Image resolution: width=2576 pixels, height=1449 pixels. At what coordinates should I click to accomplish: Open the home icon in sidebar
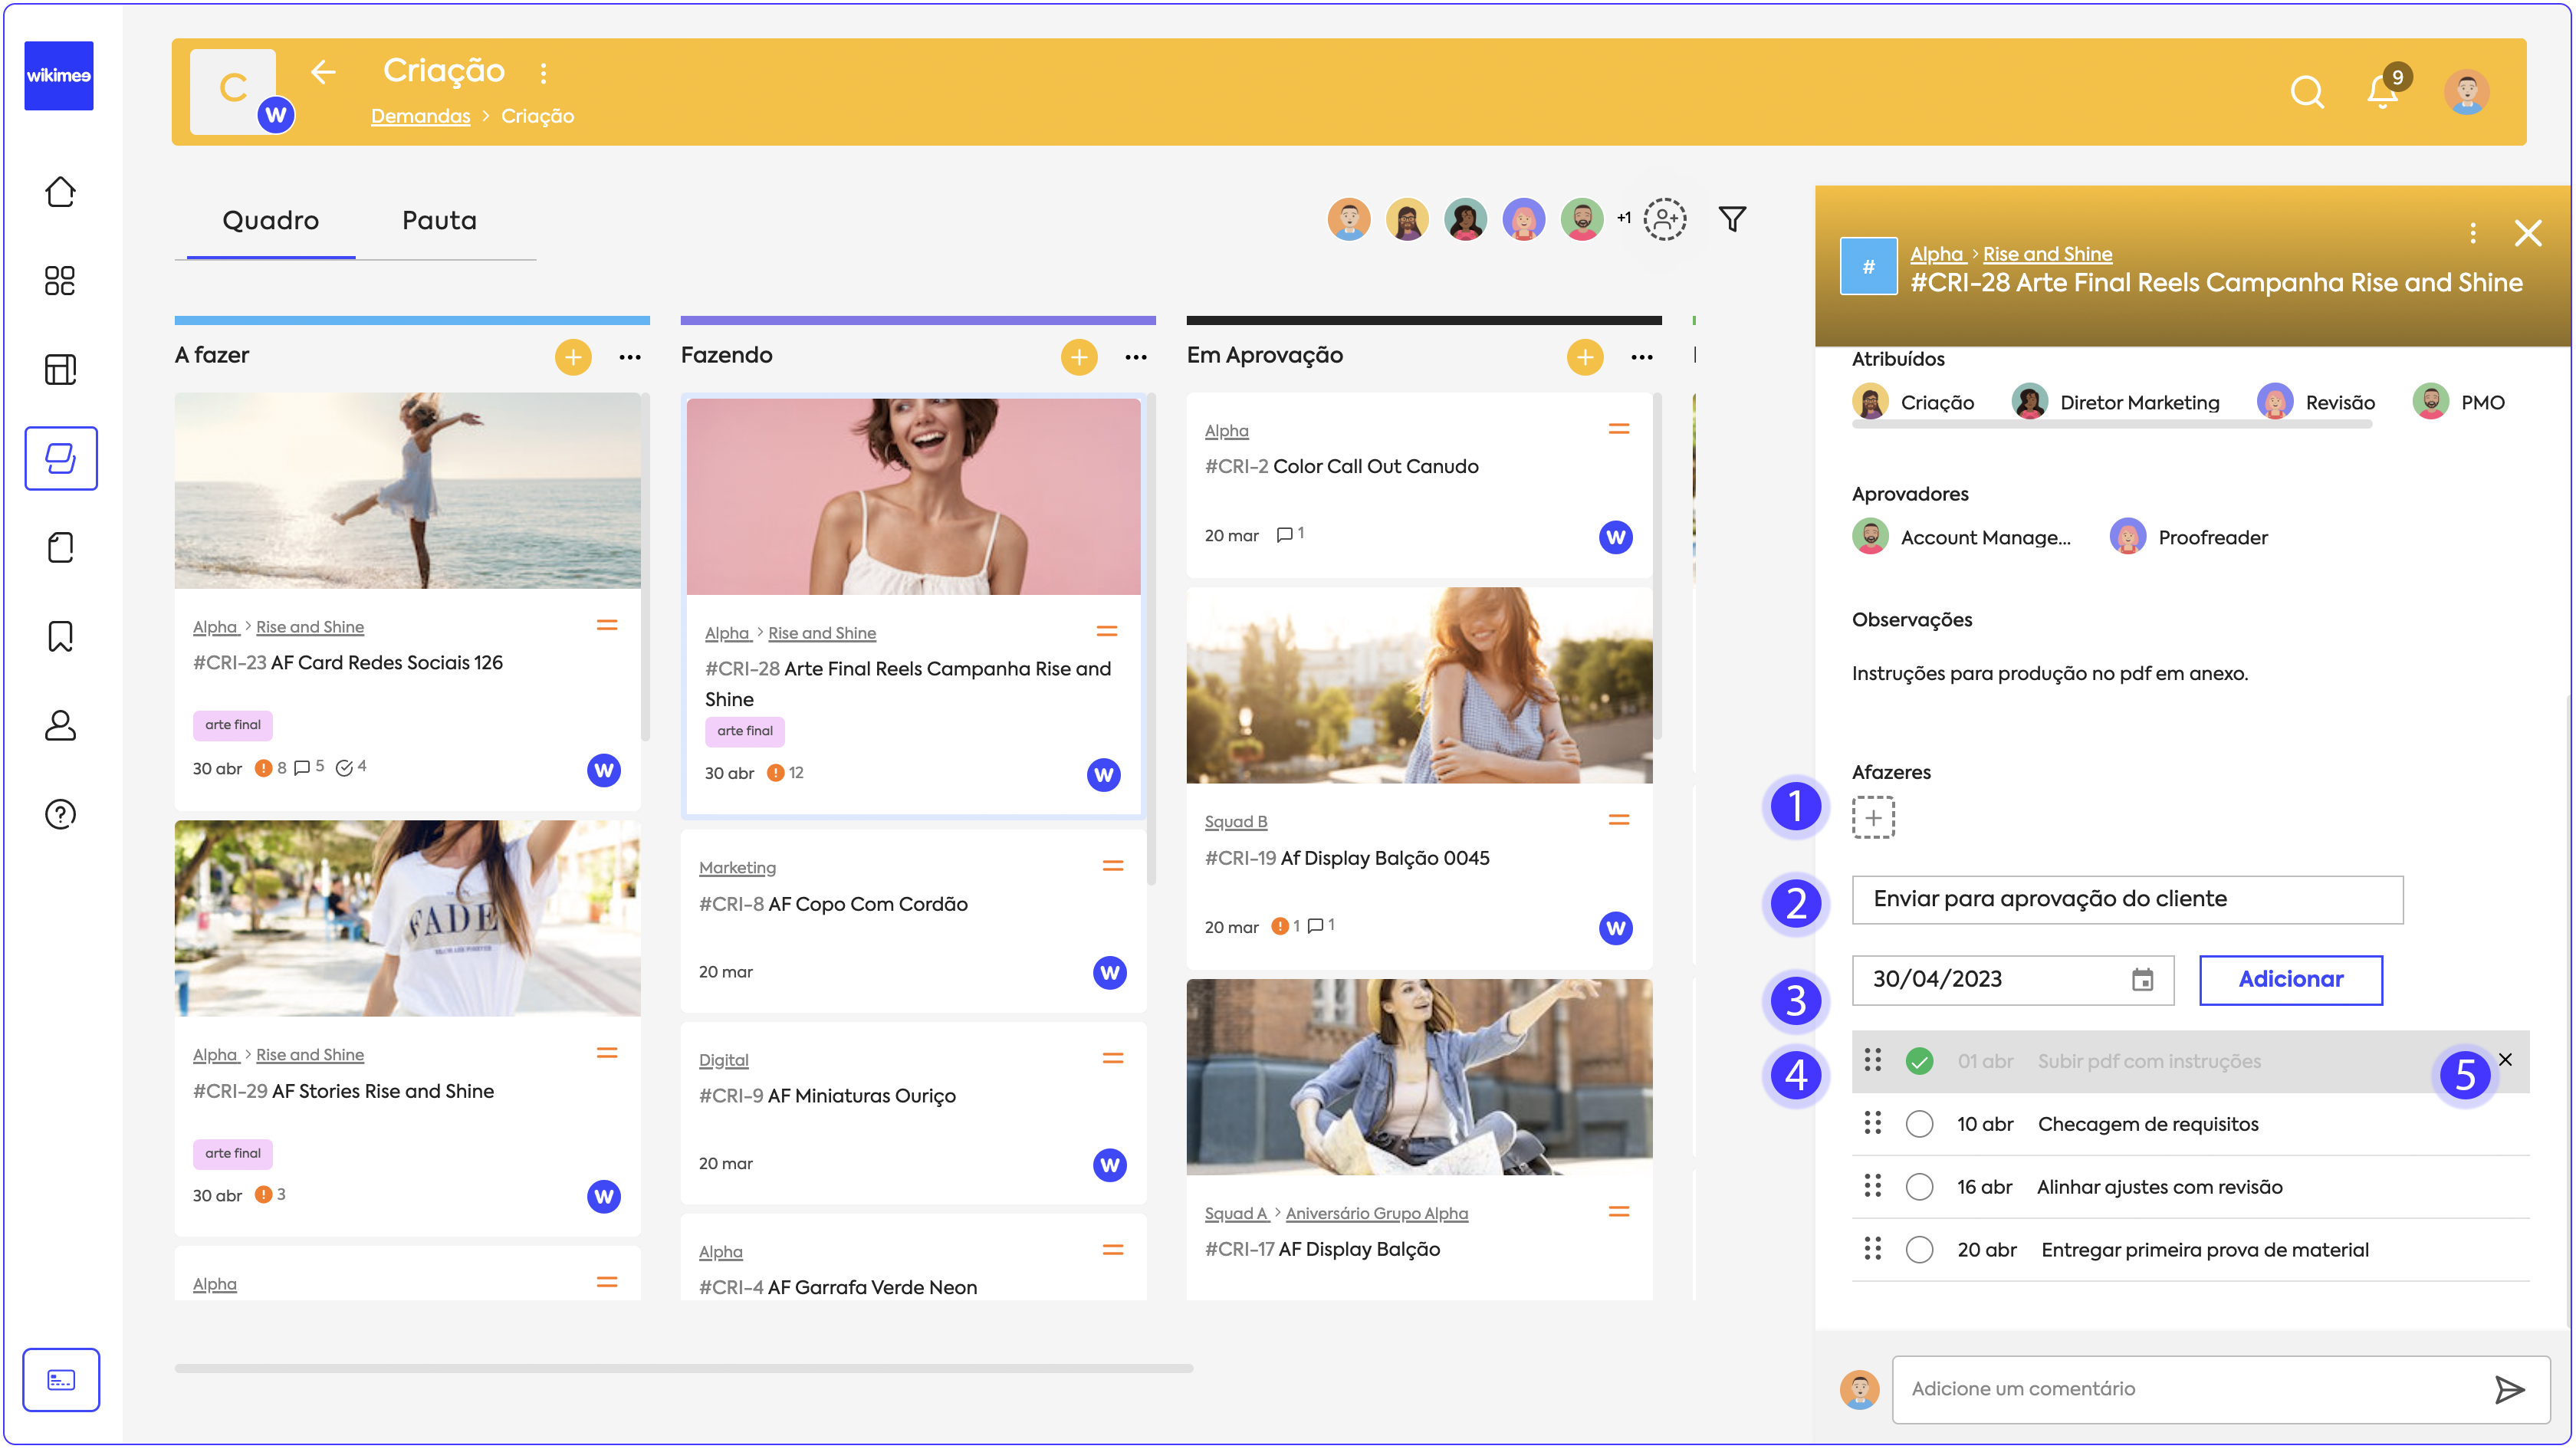(60, 192)
